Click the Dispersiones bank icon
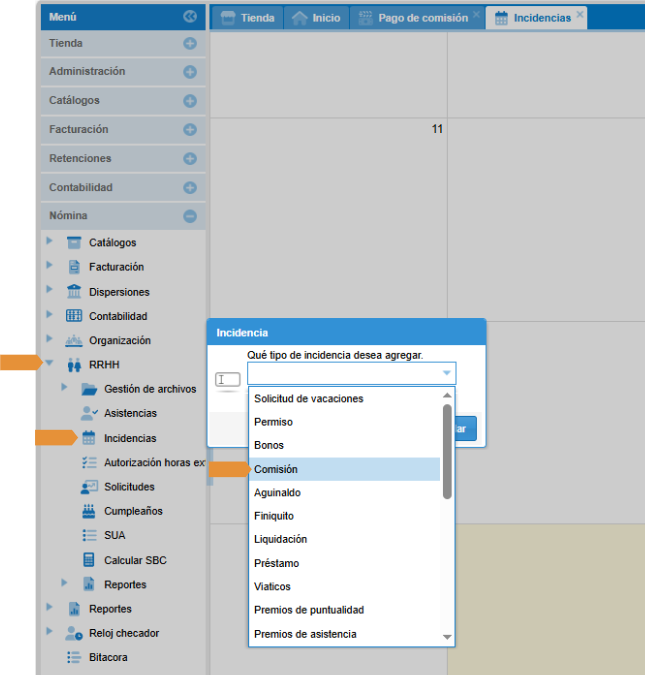This screenshot has width=645, height=675. (x=73, y=292)
